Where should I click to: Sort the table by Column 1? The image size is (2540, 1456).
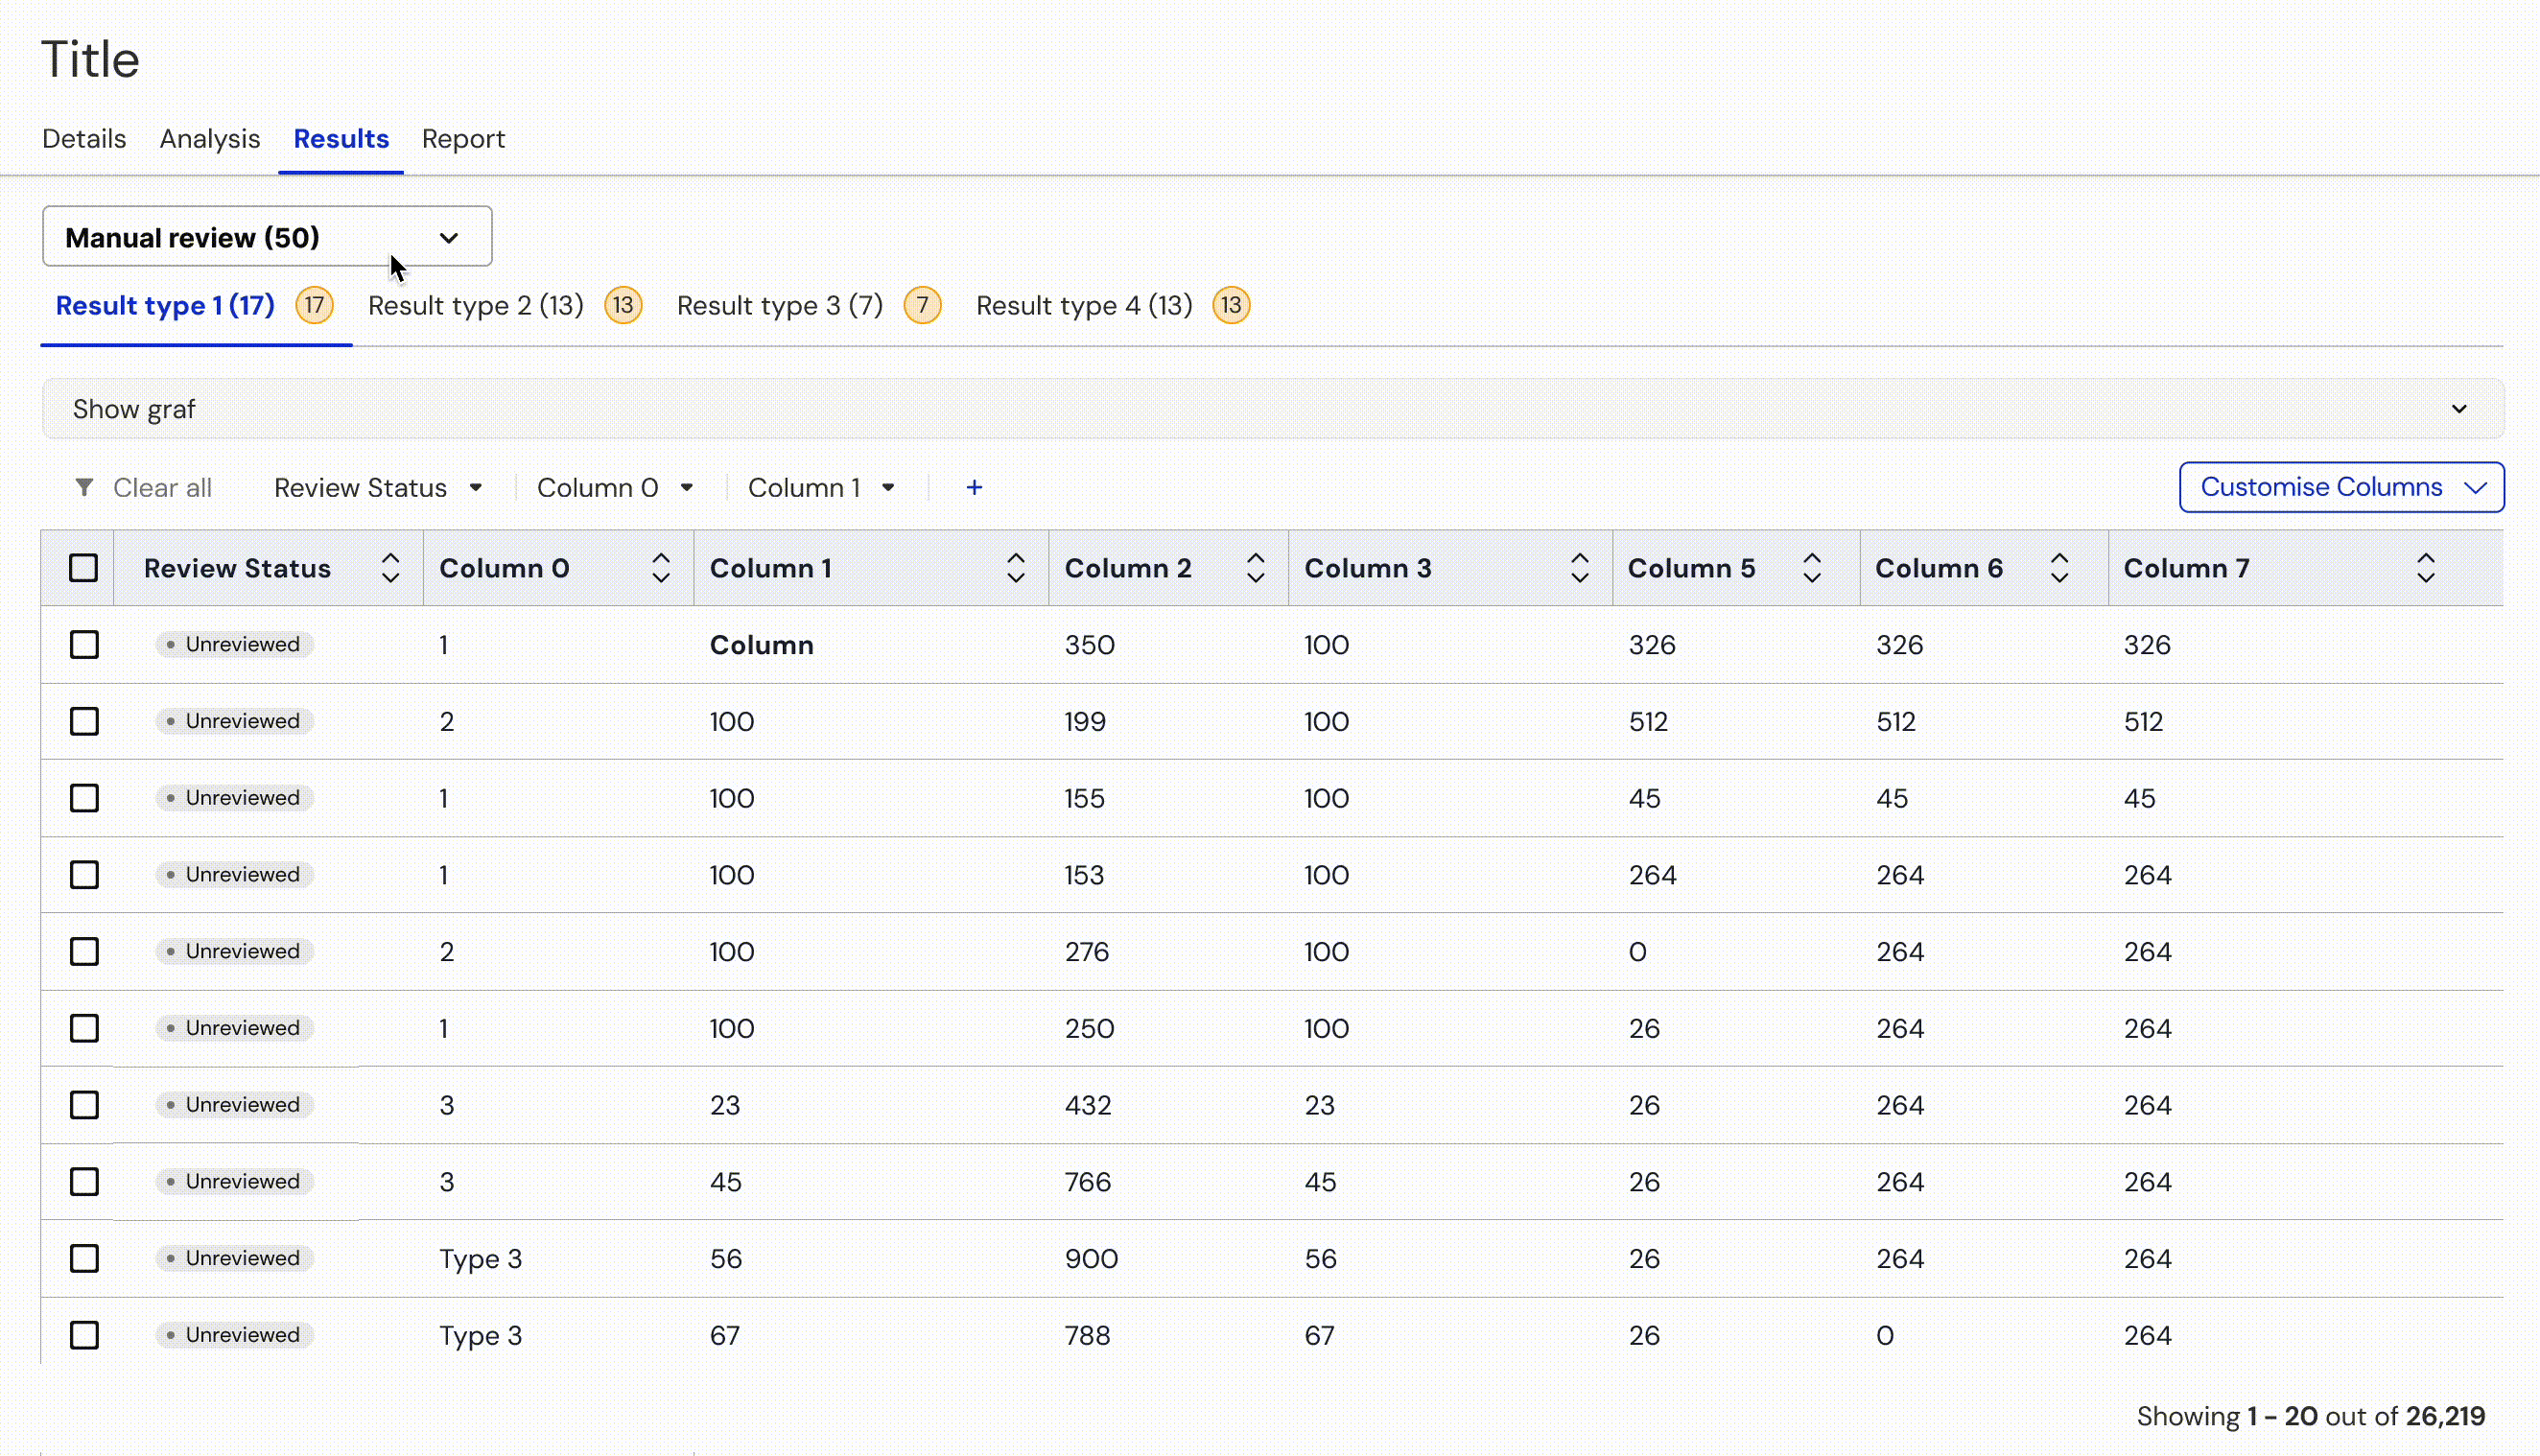tap(1015, 568)
